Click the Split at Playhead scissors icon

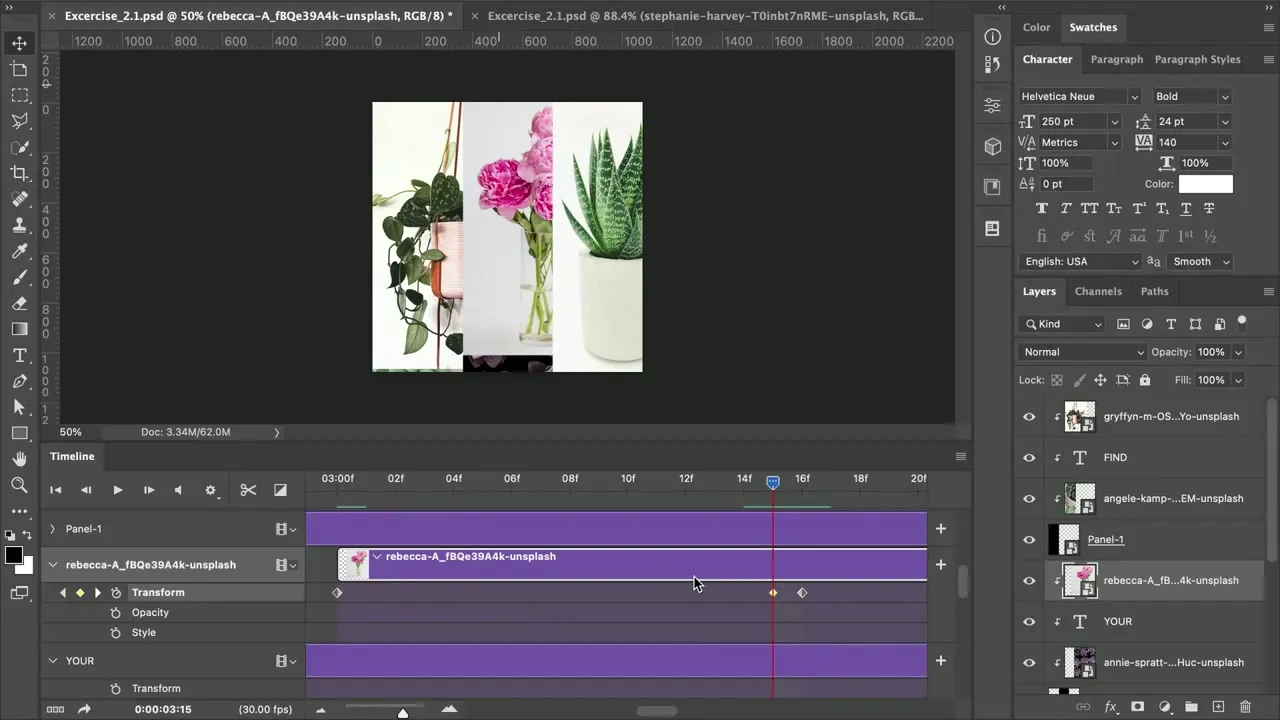coord(248,490)
